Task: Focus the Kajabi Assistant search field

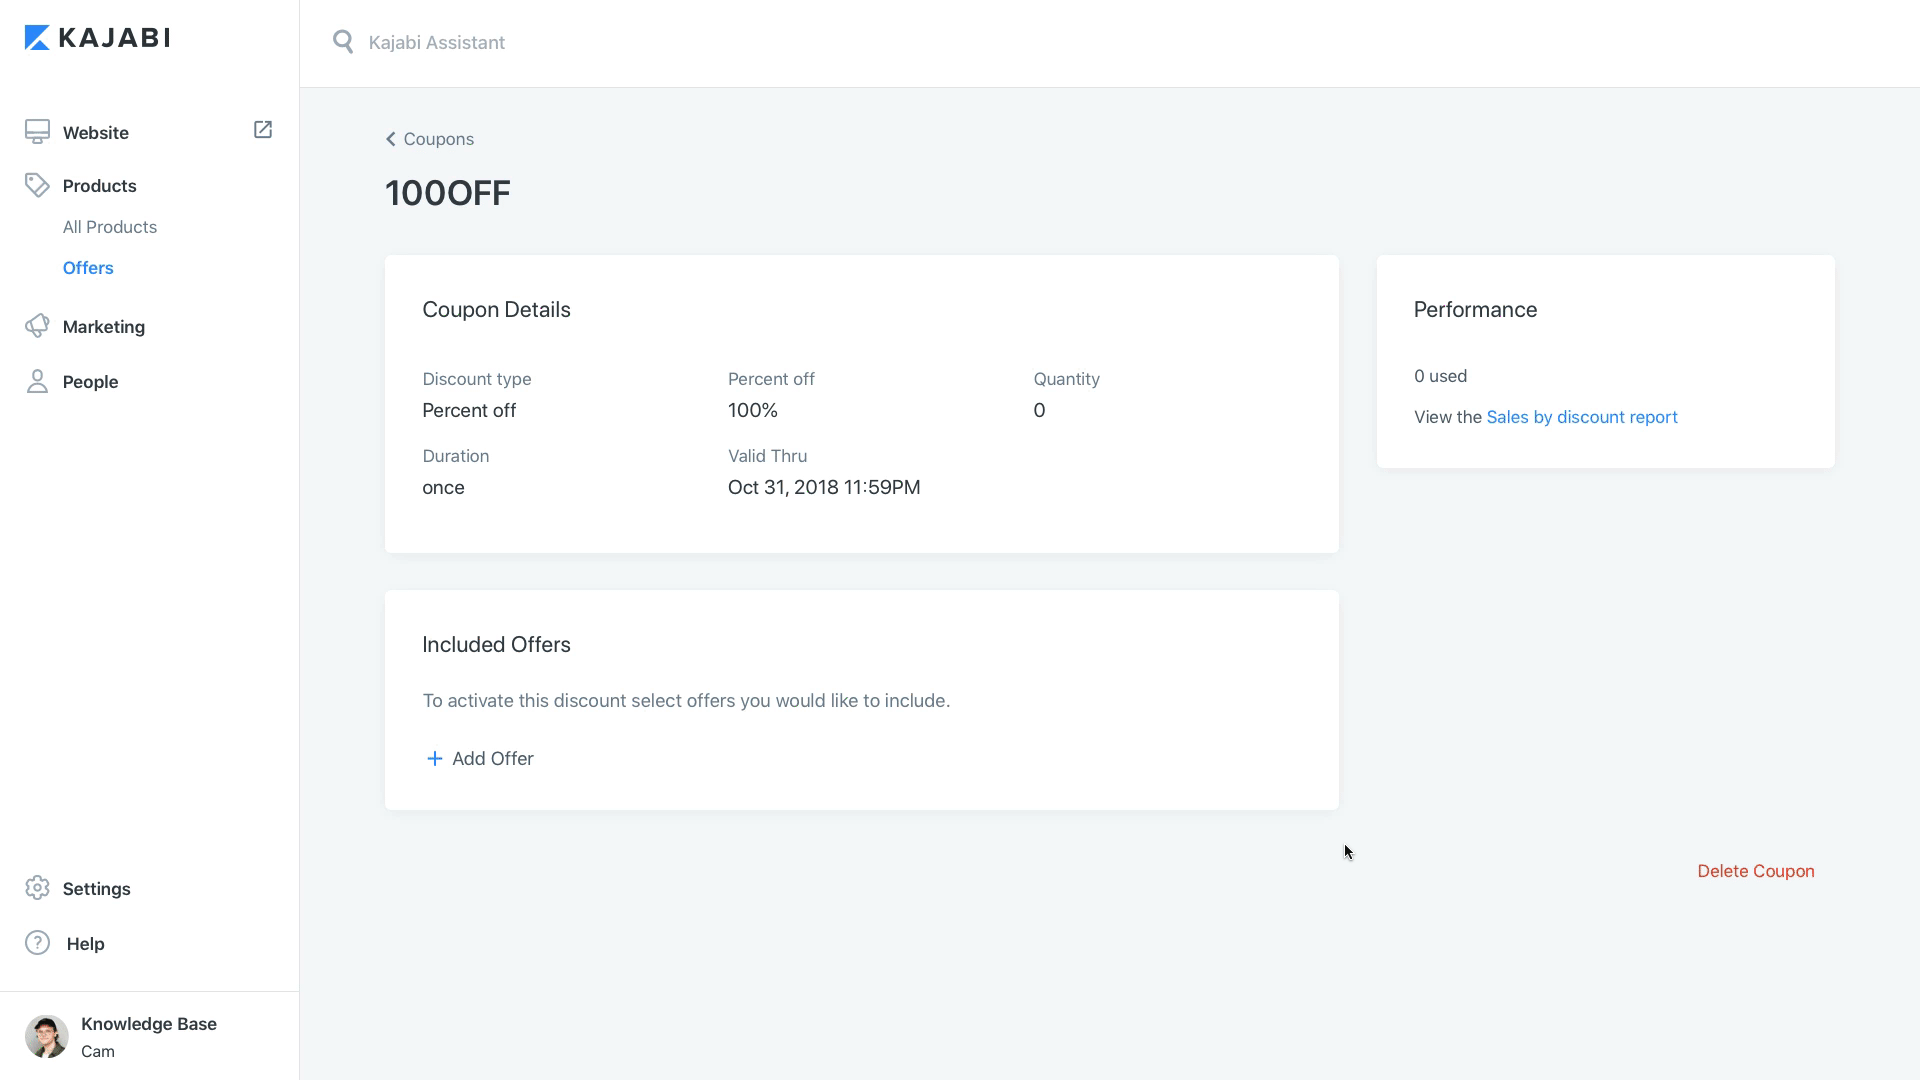Action: pyautogui.click(x=700, y=43)
